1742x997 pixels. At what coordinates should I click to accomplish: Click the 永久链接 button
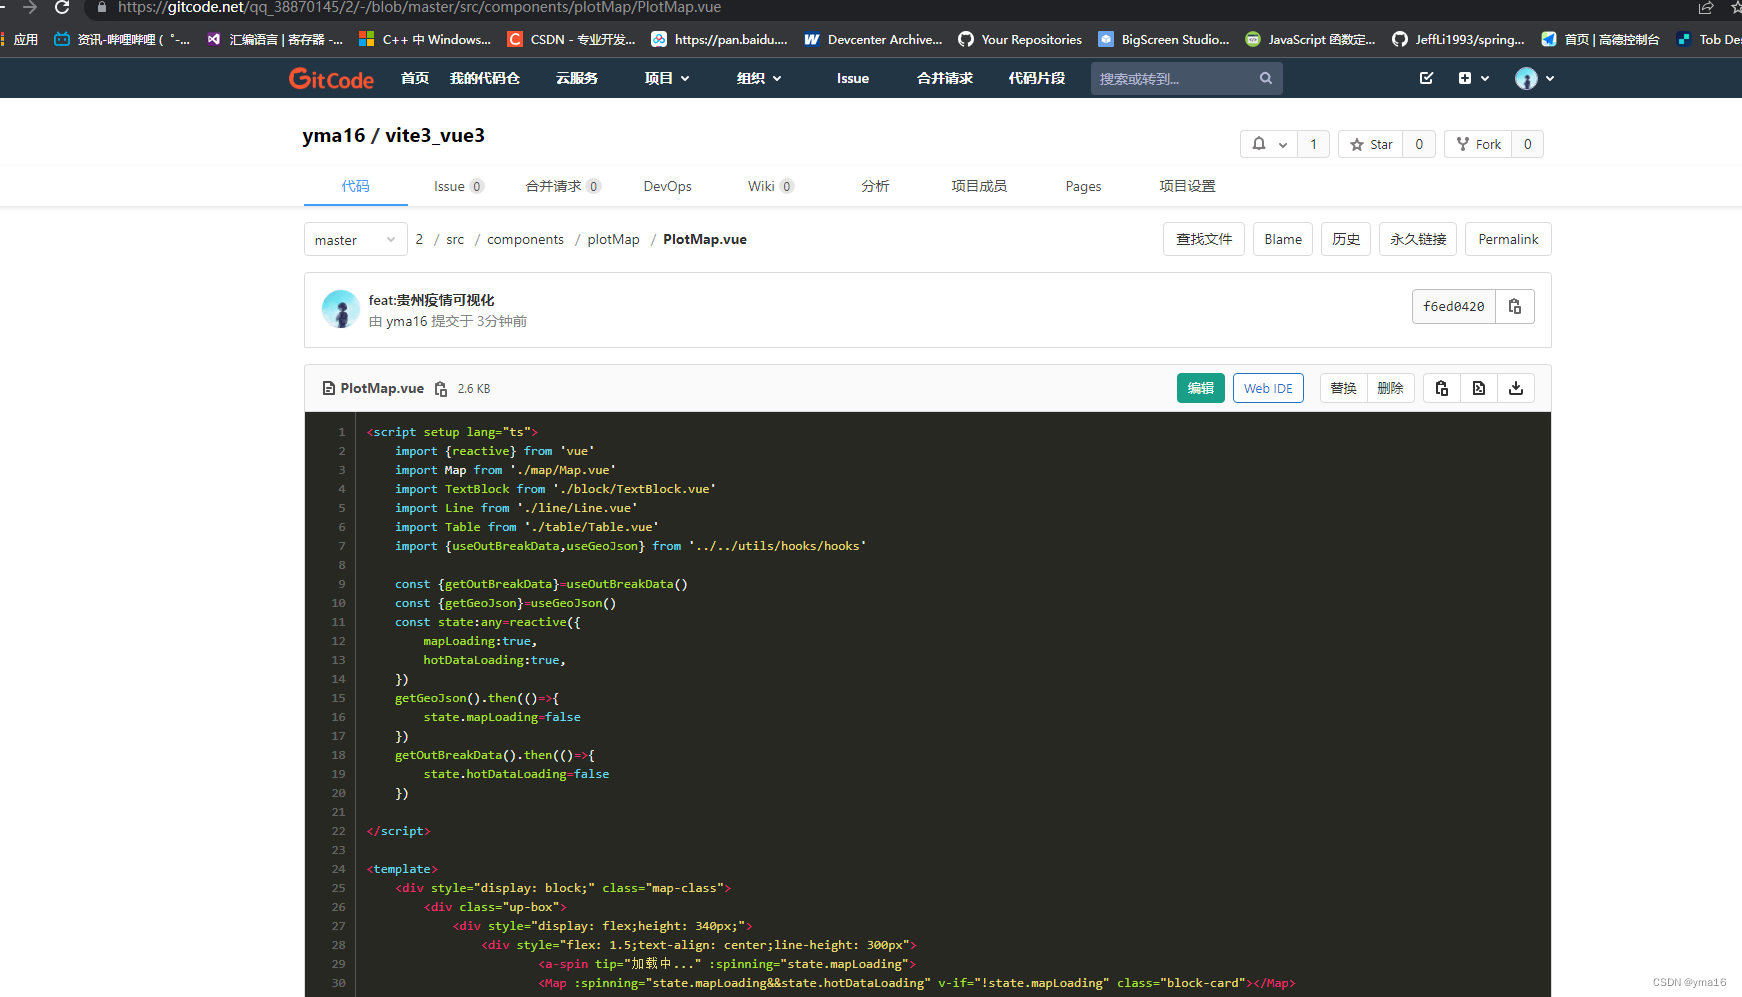[1418, 239]
